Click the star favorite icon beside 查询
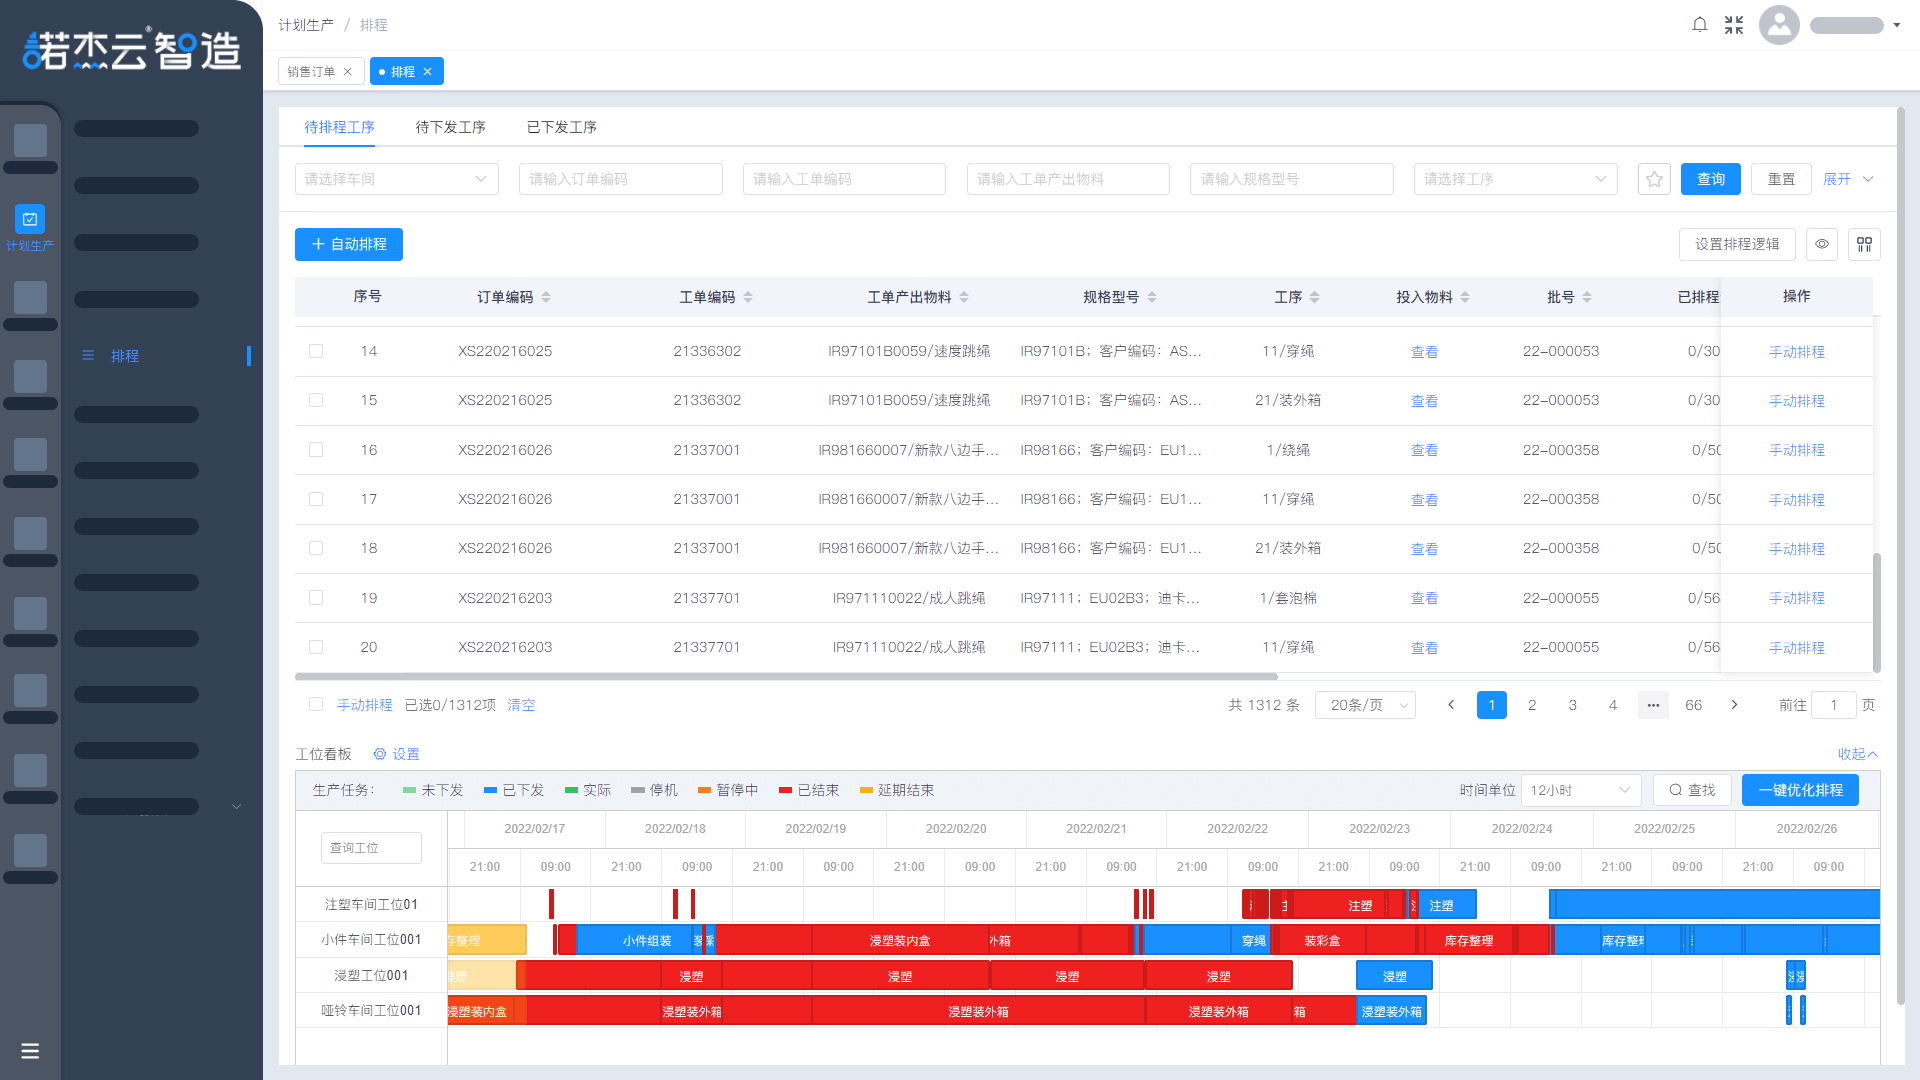The height and width of the screenshot is (1080, 1920). pos(1654,179)
